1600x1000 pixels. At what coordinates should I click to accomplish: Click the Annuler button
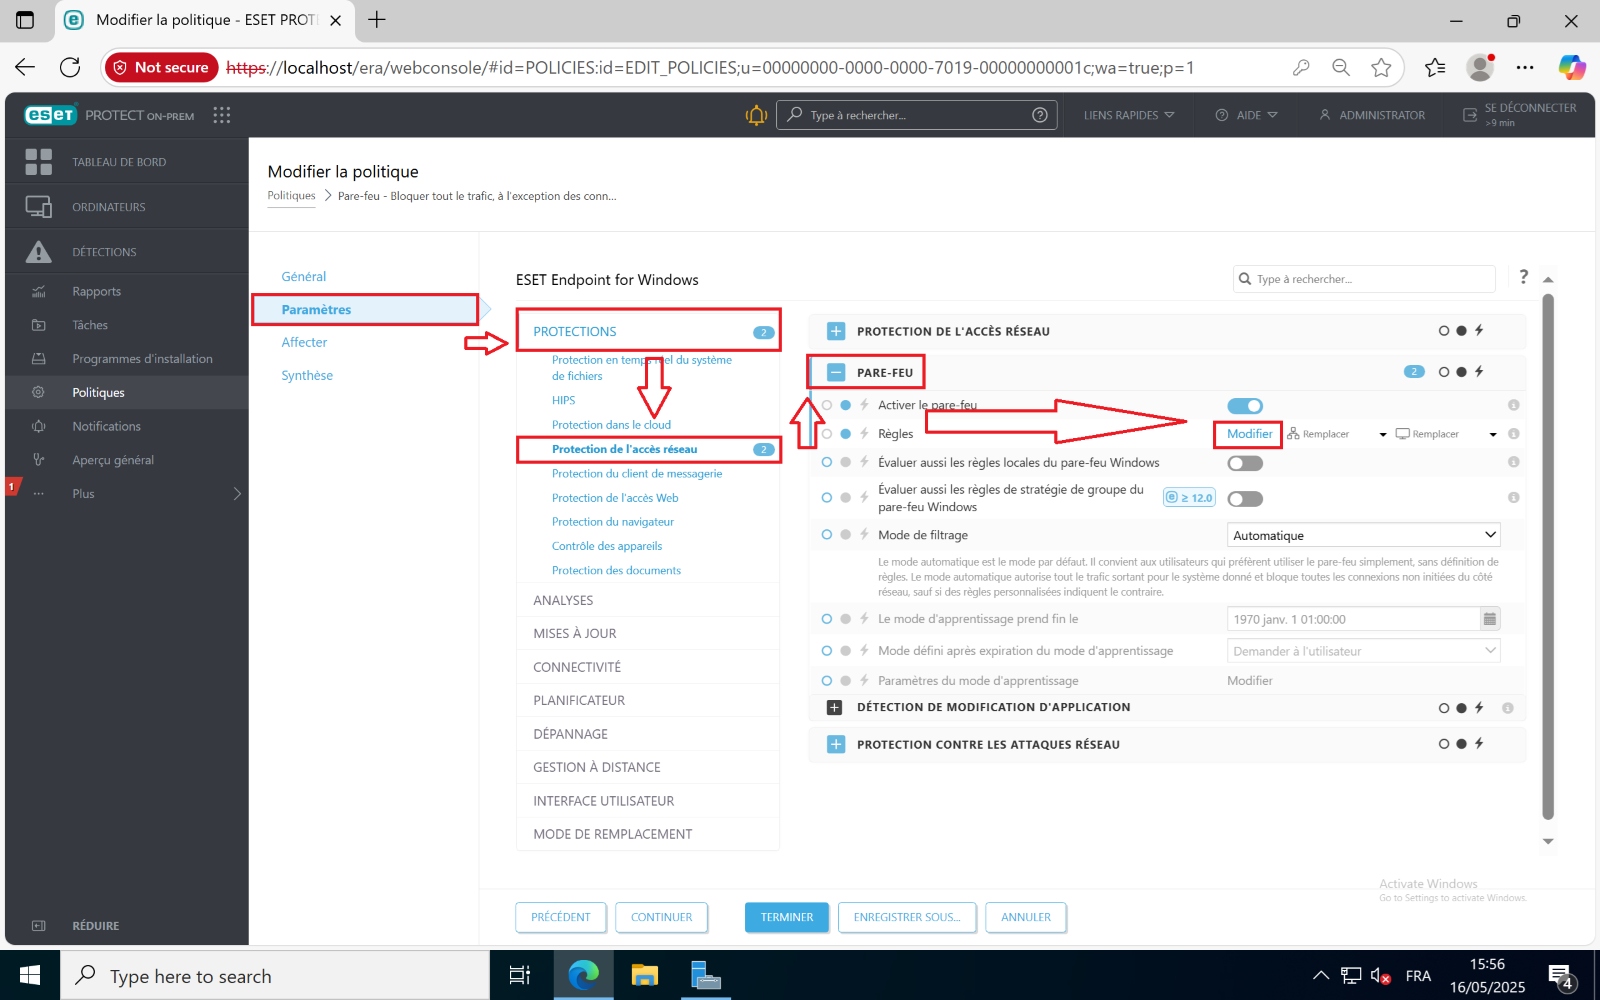click(1026, 917)
